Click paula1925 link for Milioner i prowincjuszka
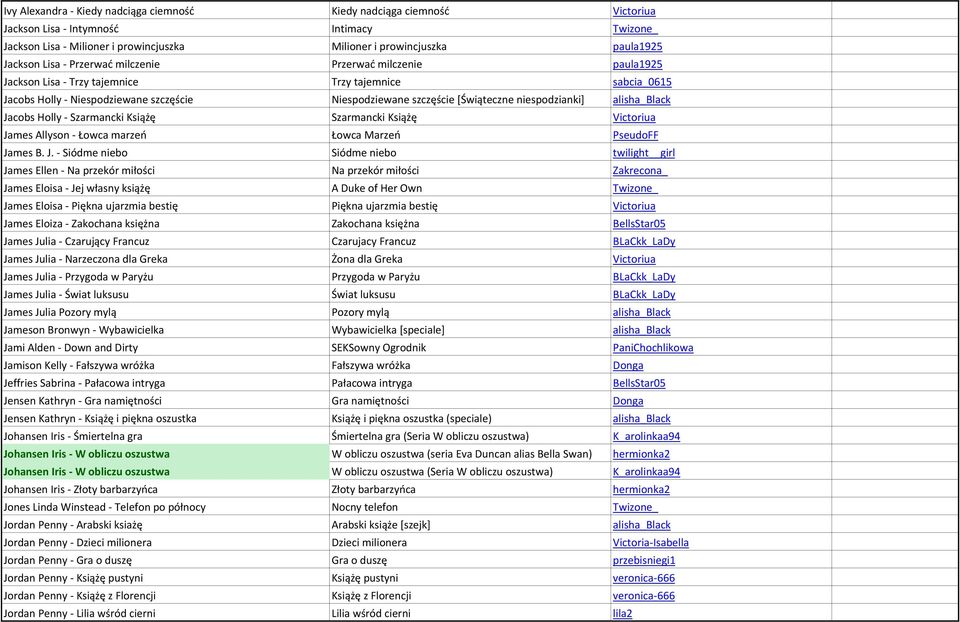This screenshot has height=622, width=960. point(637,47)
